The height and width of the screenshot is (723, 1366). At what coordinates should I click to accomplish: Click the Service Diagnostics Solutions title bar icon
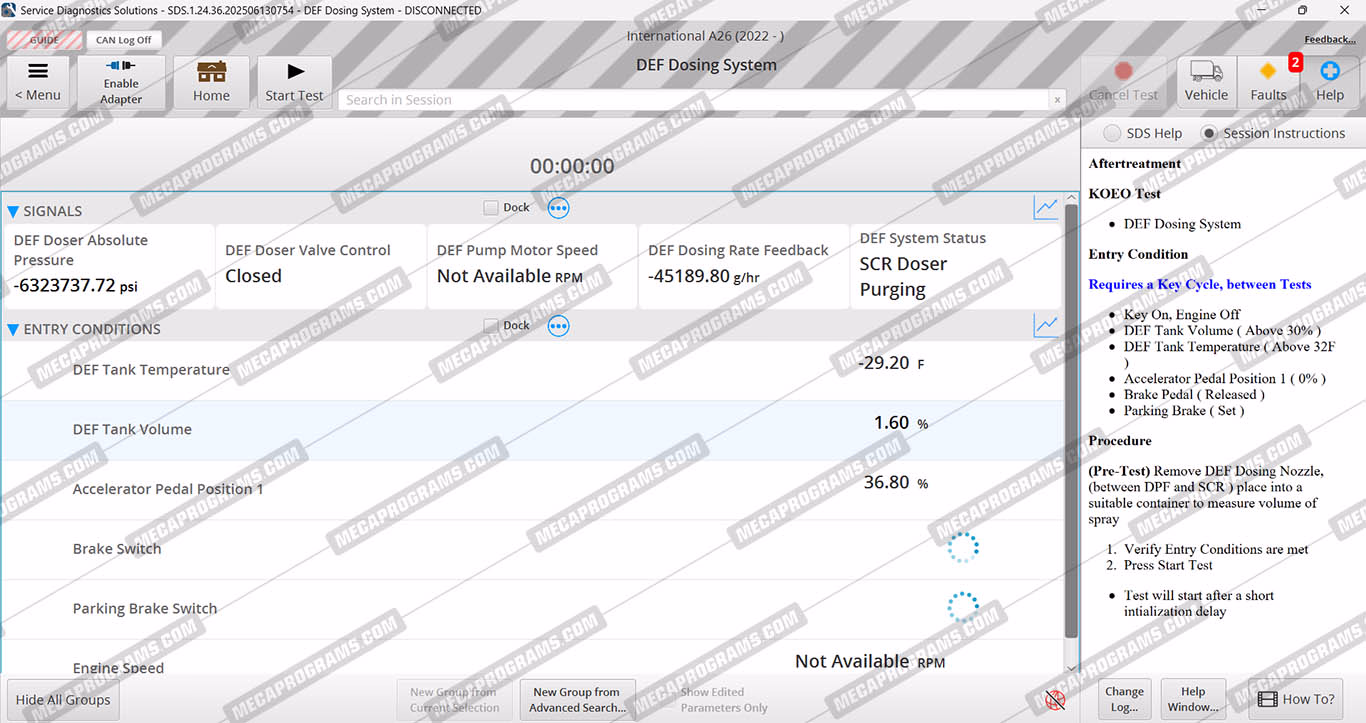10,10
